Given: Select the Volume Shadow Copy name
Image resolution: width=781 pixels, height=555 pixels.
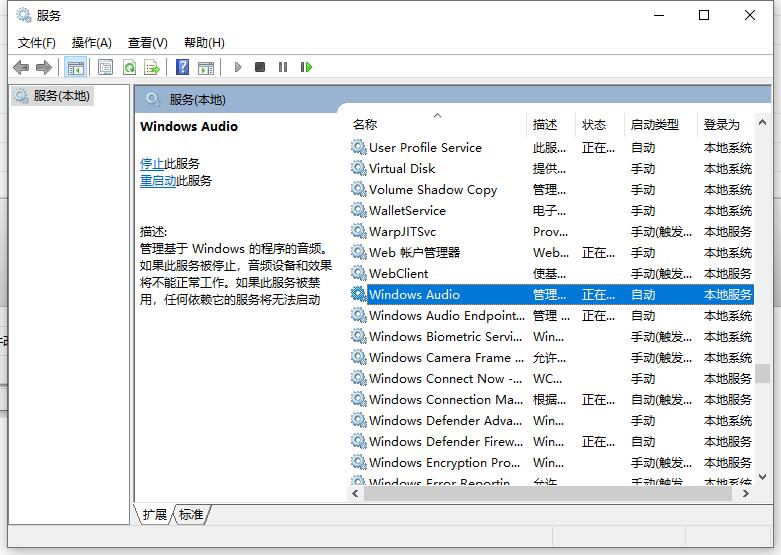Looking at the screenshot, I should pos(433,189).
